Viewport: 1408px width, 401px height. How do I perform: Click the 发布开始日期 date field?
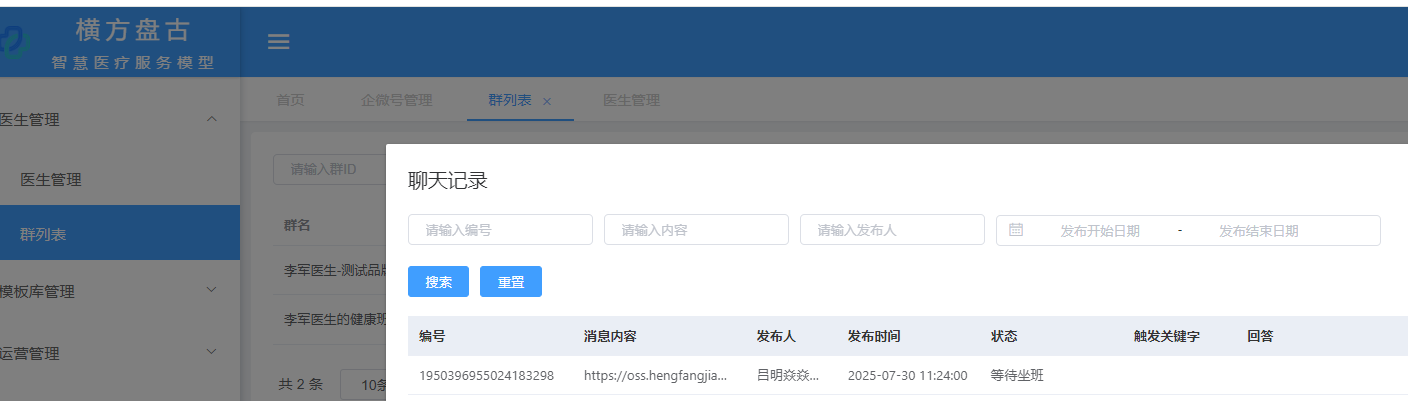[1099, 231]
